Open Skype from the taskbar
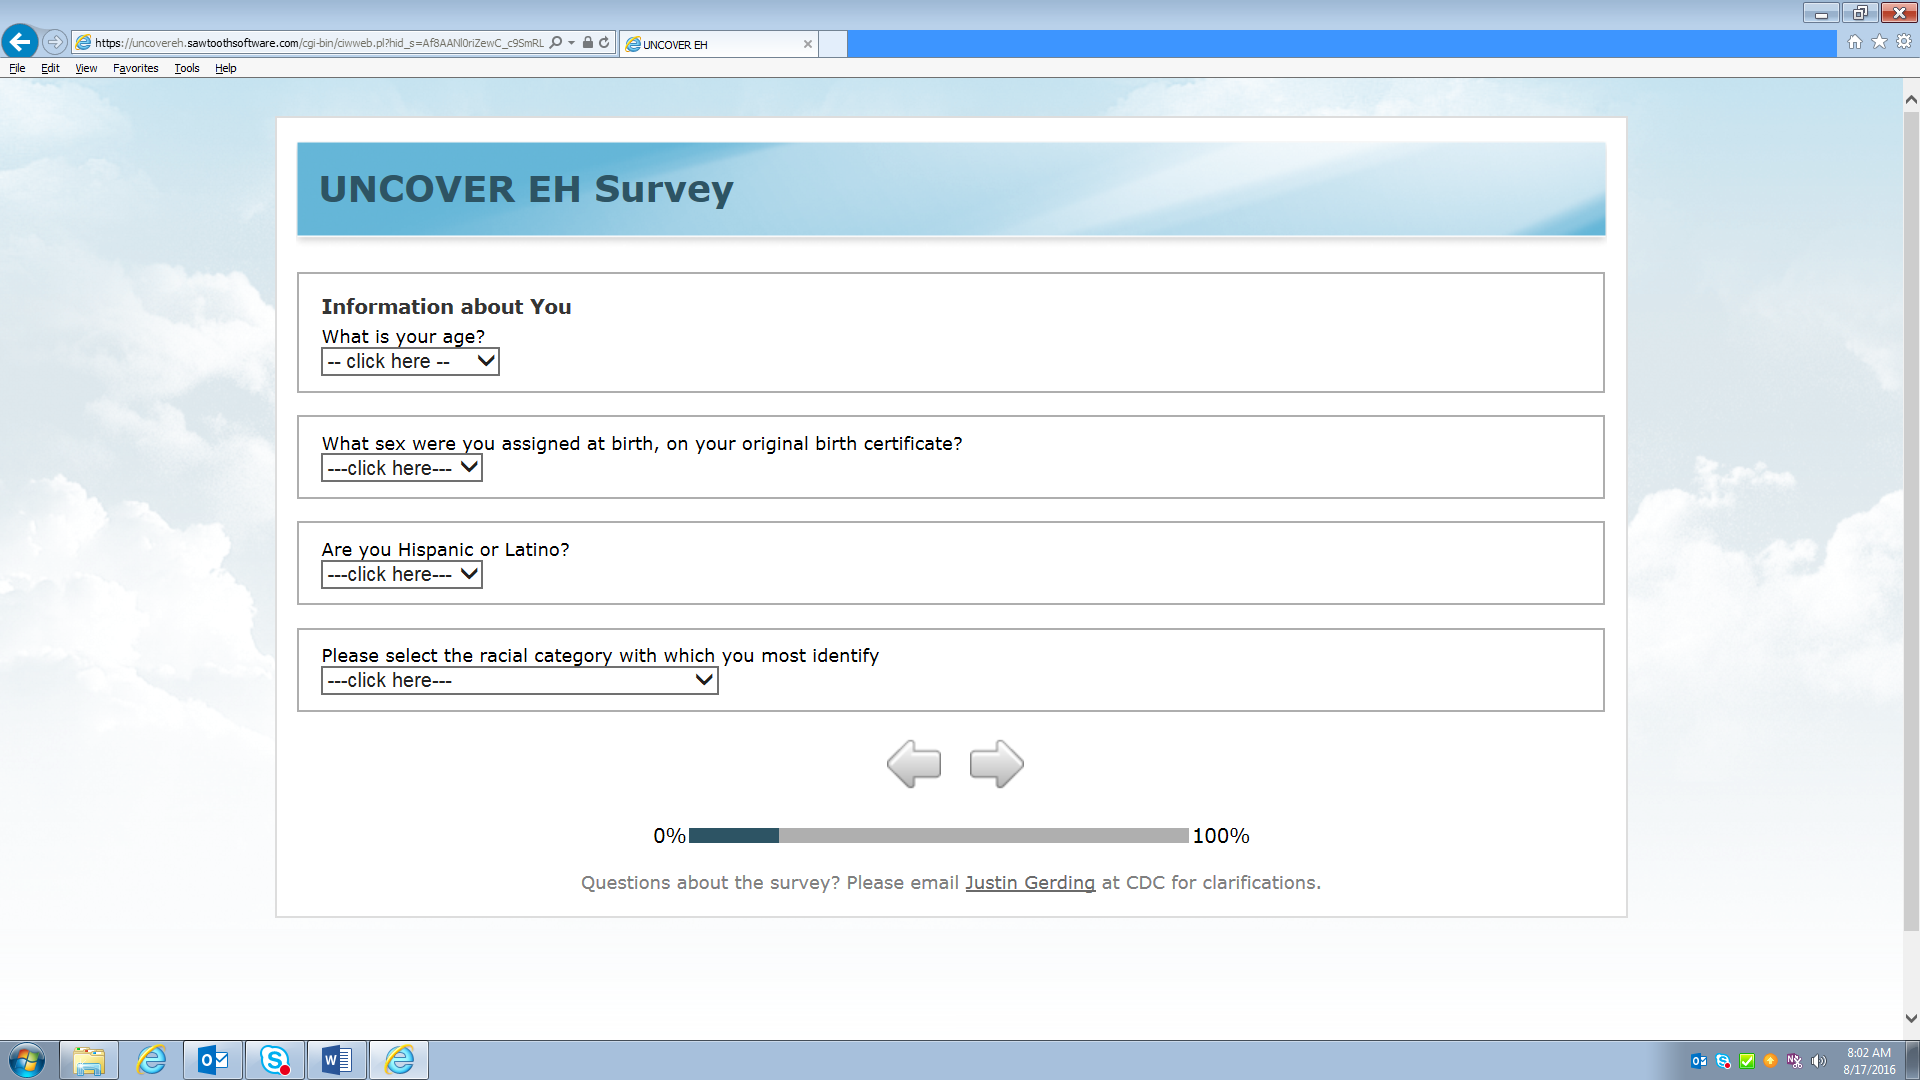 click(x=275, y=1060)
